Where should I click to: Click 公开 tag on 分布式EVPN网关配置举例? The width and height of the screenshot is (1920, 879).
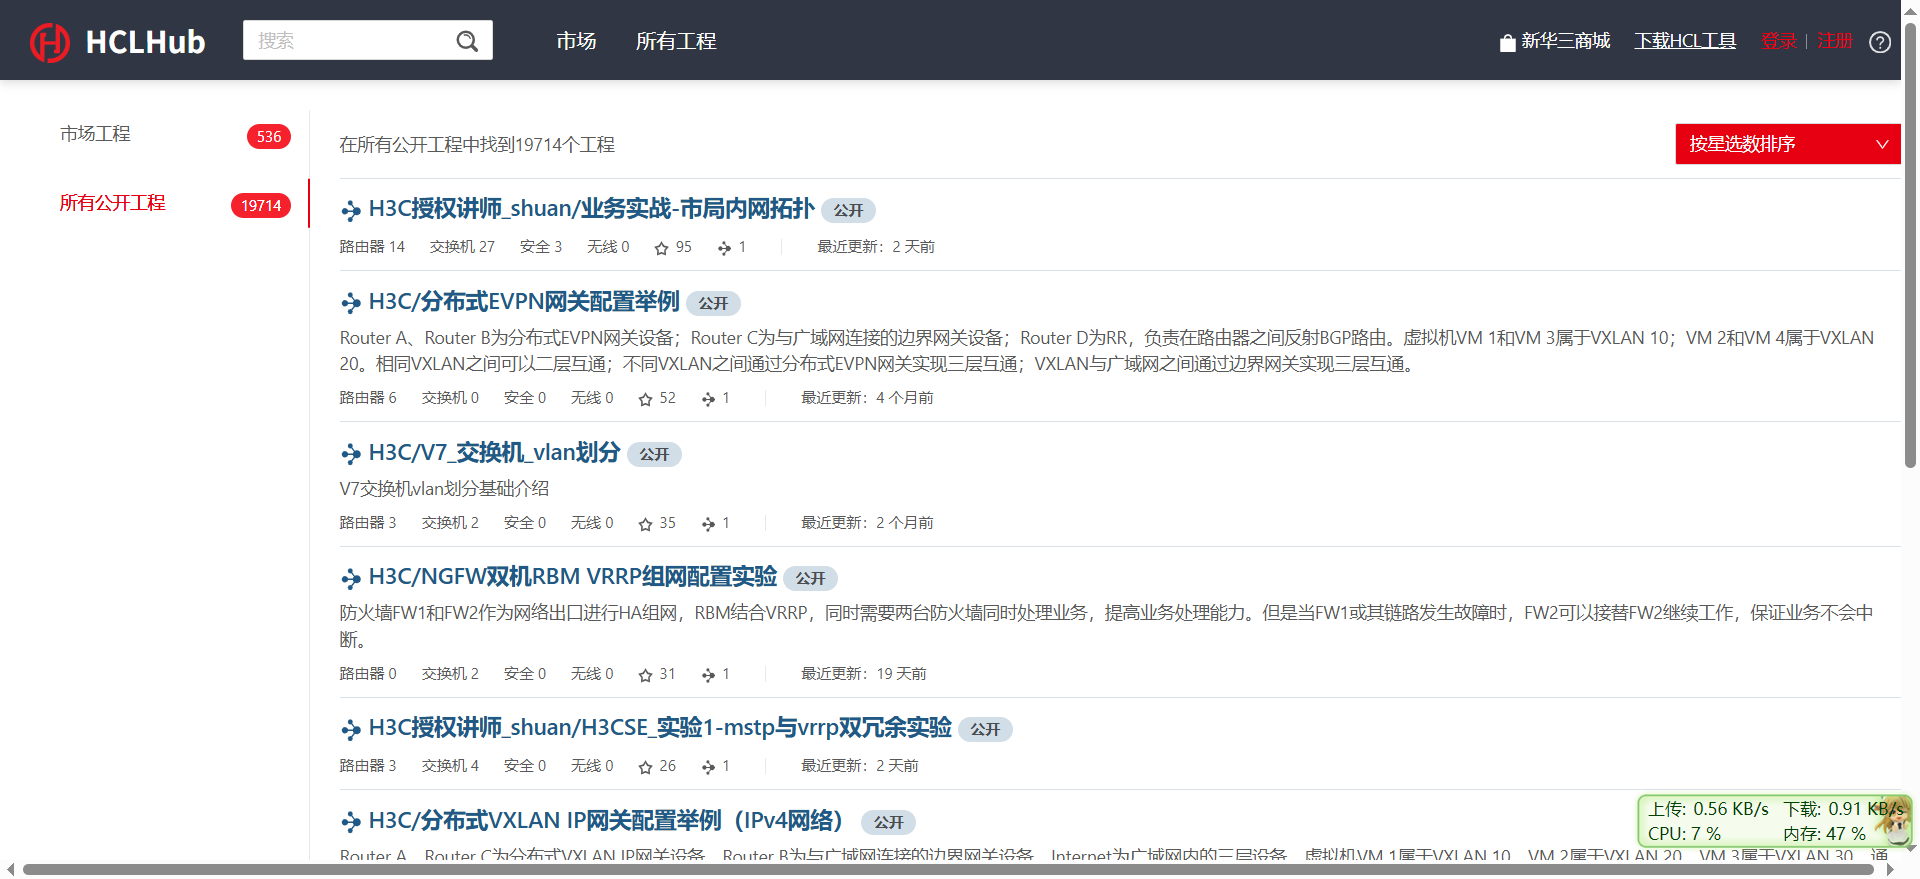tap(713, 304)
